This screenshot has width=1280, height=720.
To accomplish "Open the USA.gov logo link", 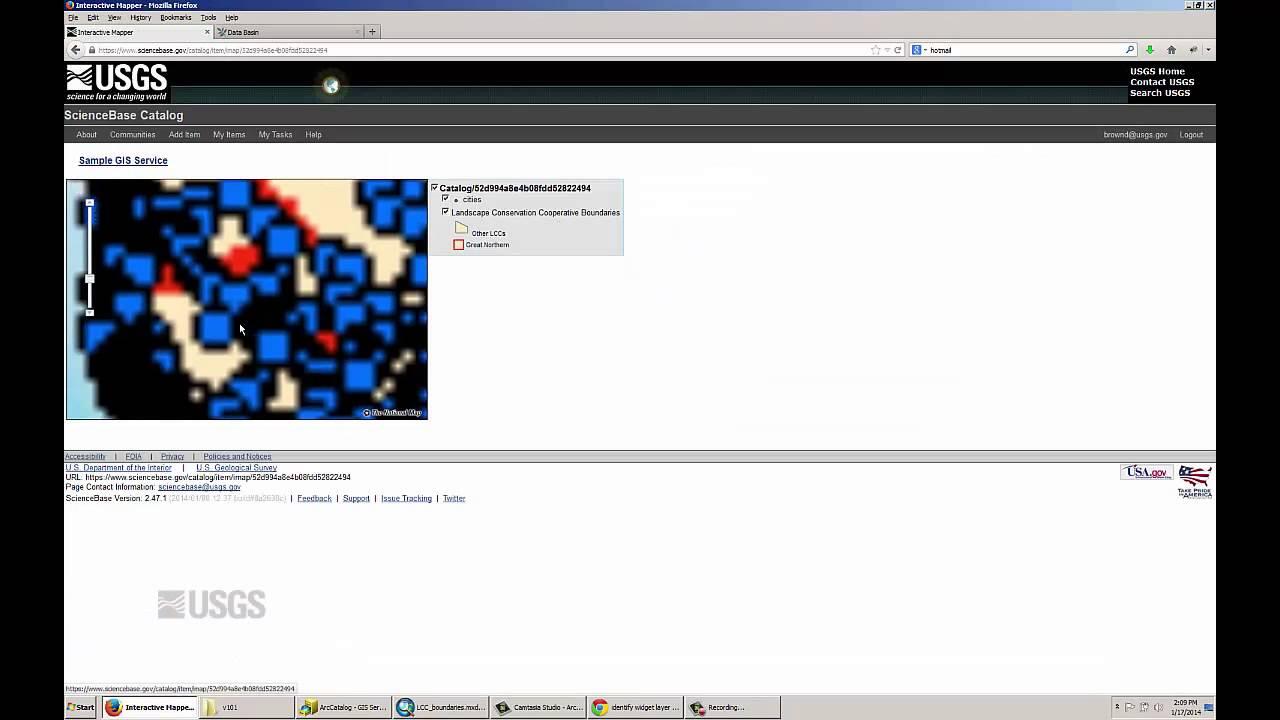I will (x=1146, y=472).
